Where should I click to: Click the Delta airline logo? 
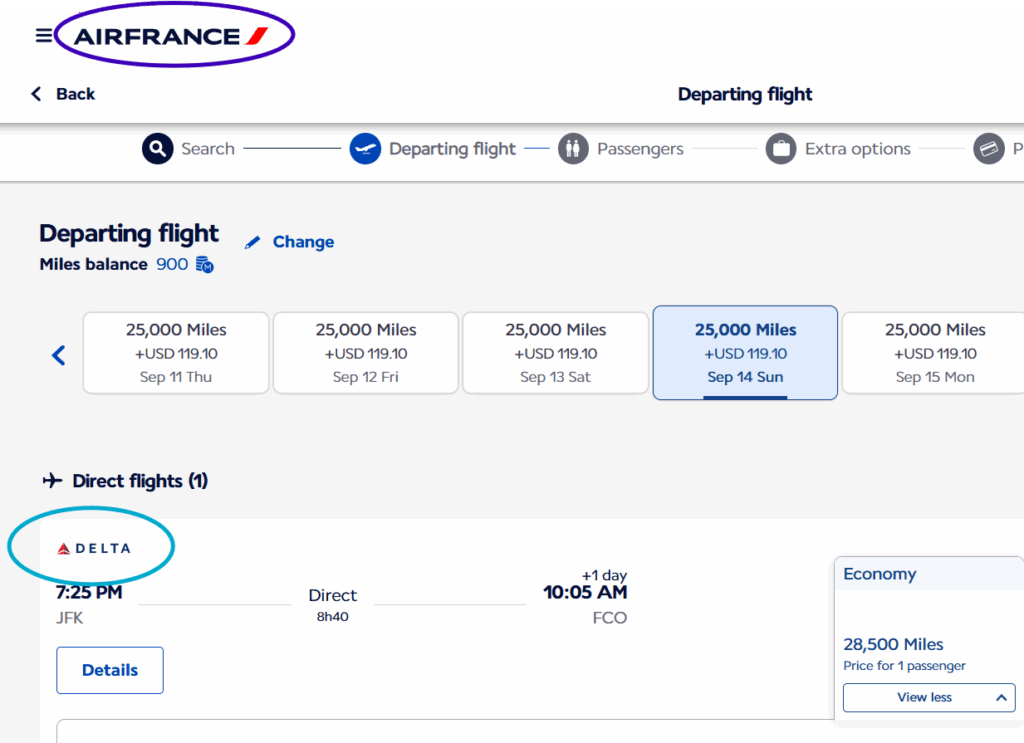94,548
